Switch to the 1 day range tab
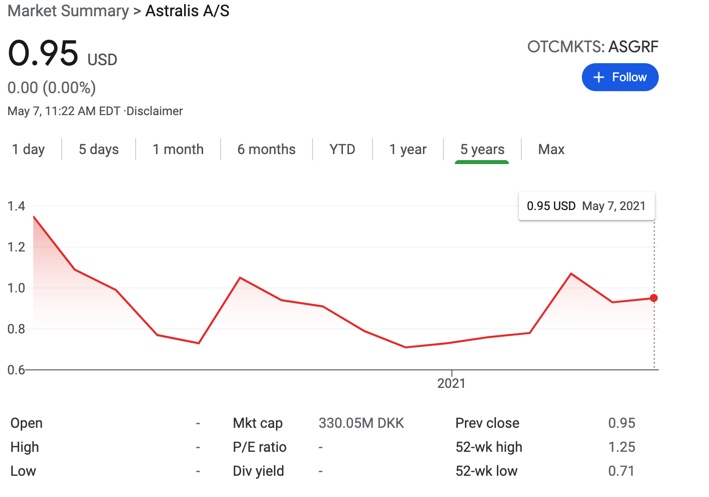Viewport: 709px width, 497px height. (x=28, y=149)
